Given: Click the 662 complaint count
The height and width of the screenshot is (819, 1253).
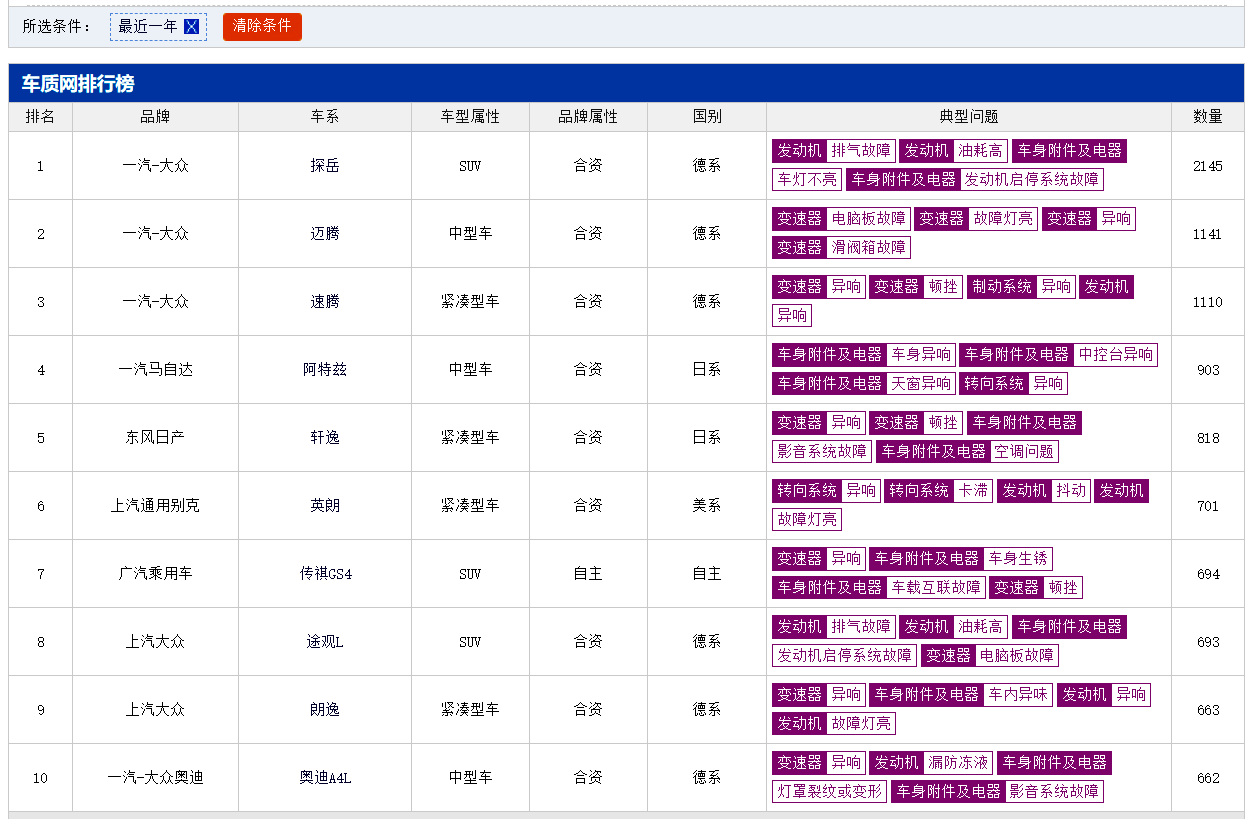Looking at the screenshot, I should tap(1208, 778).
